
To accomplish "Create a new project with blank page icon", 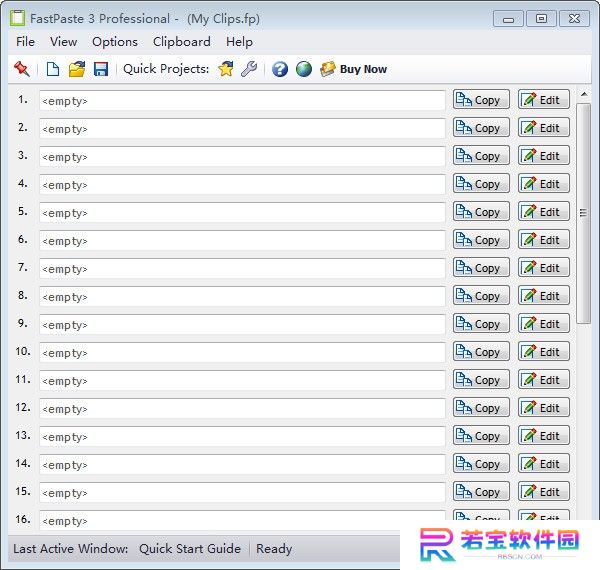I will [52, 69].
